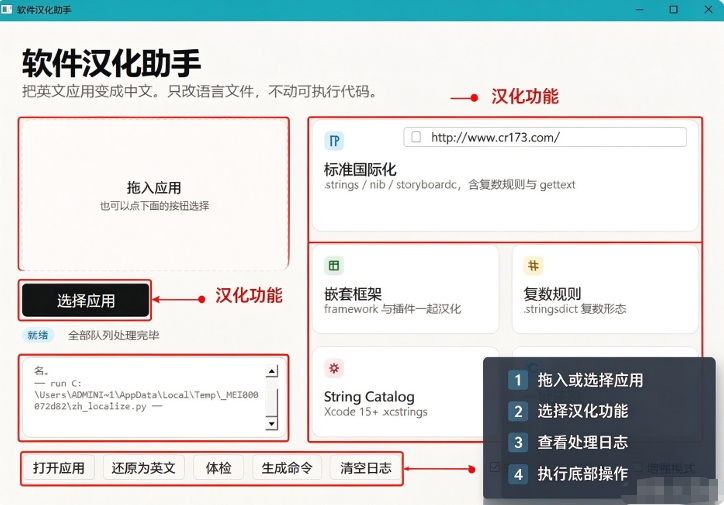Click the 拖入应用 drop zone
This screenshot has width=724, height=505.
point(154,195)
